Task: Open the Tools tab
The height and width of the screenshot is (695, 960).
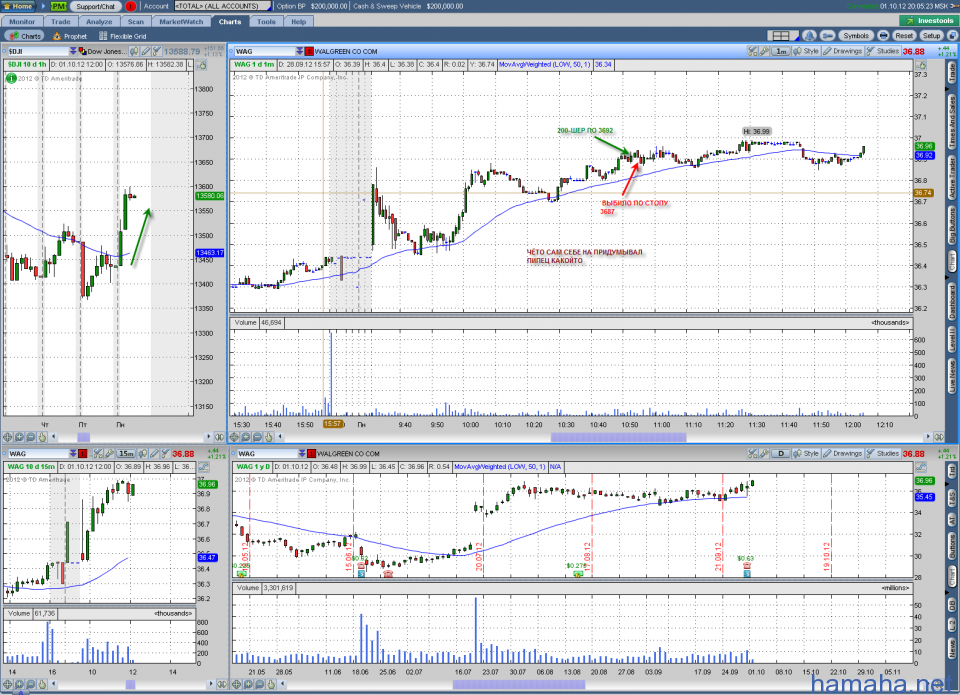Action: (266, 21)
